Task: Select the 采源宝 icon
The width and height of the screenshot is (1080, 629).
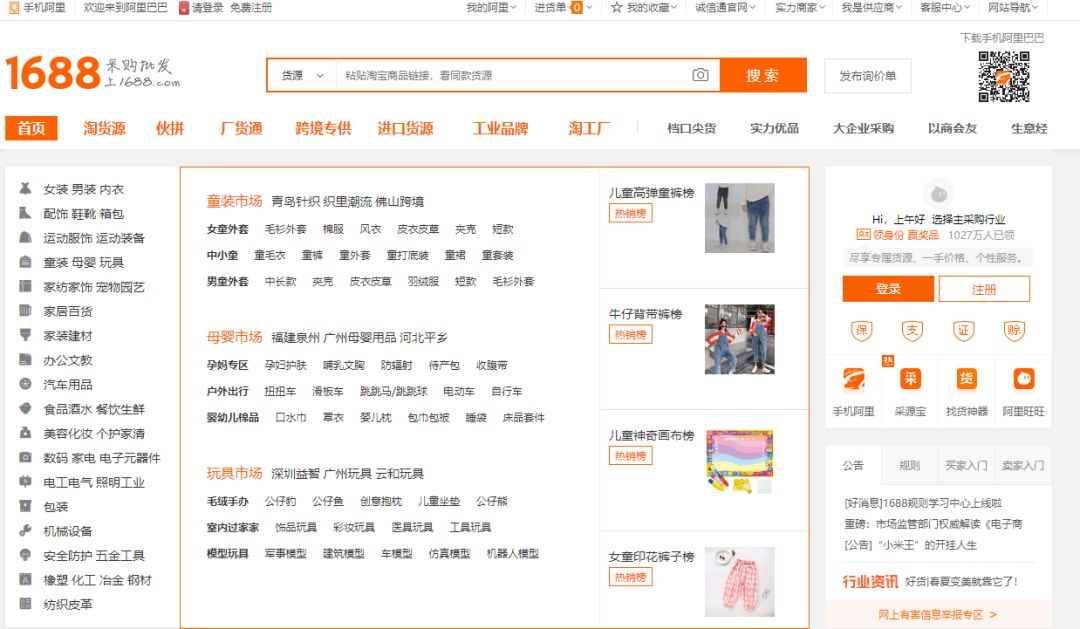Action: [910, 380]
